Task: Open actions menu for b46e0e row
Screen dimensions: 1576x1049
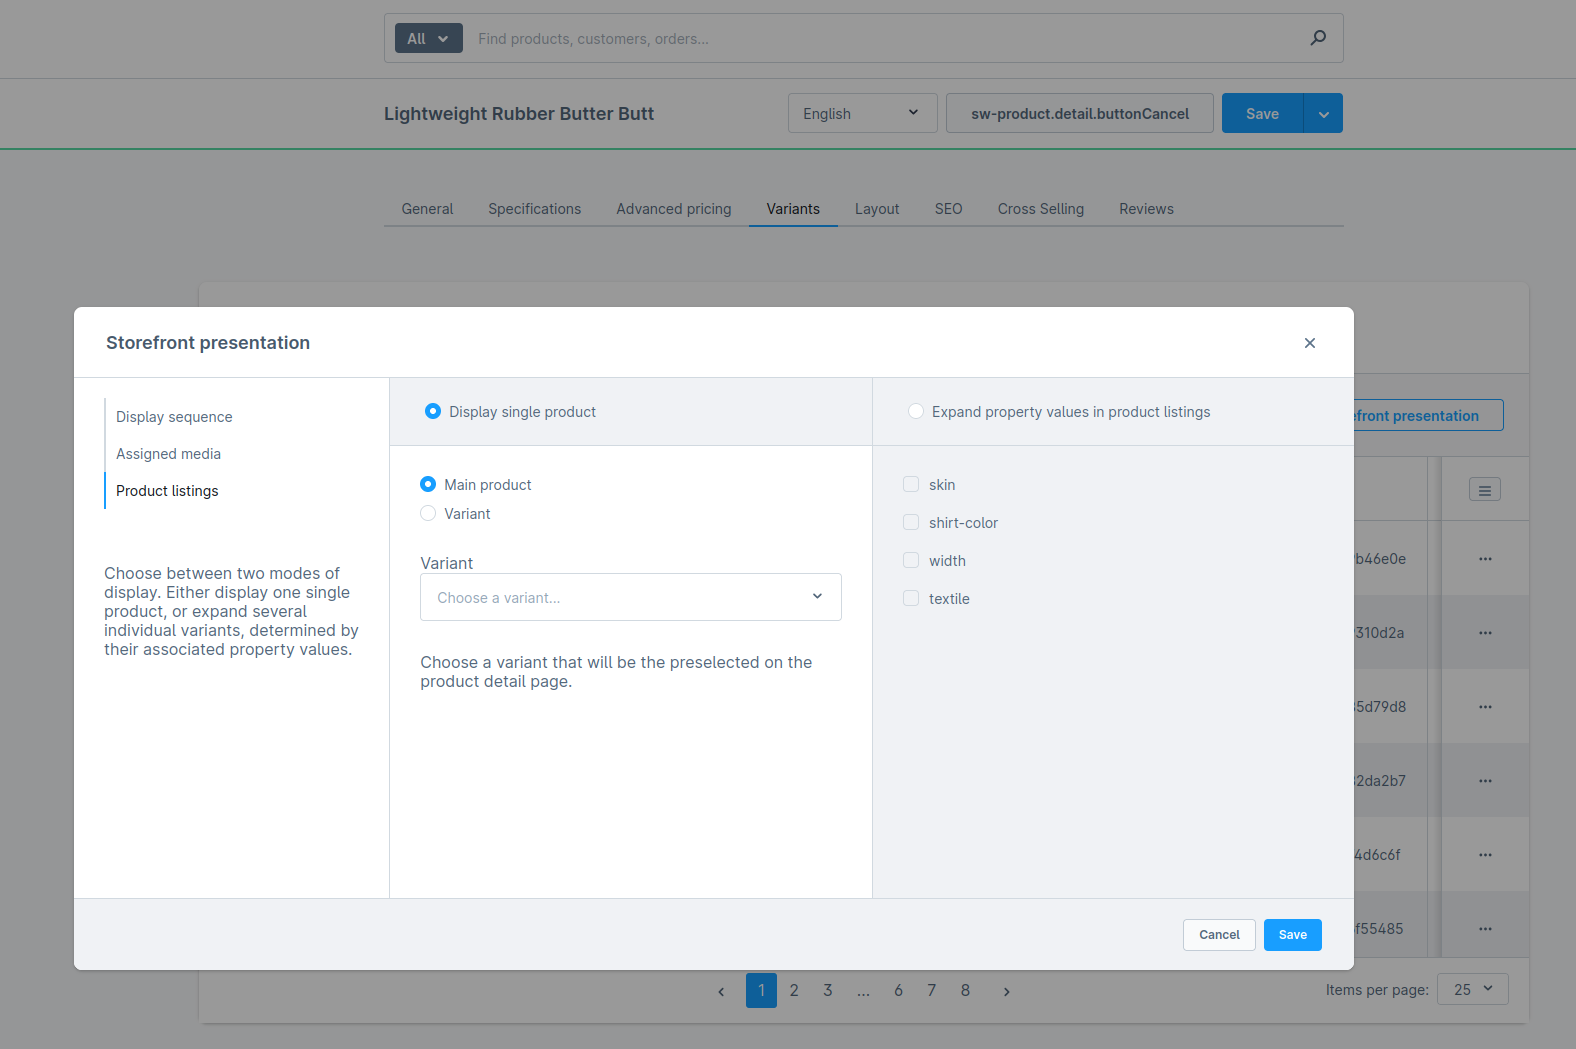Action: (1485, 559)
